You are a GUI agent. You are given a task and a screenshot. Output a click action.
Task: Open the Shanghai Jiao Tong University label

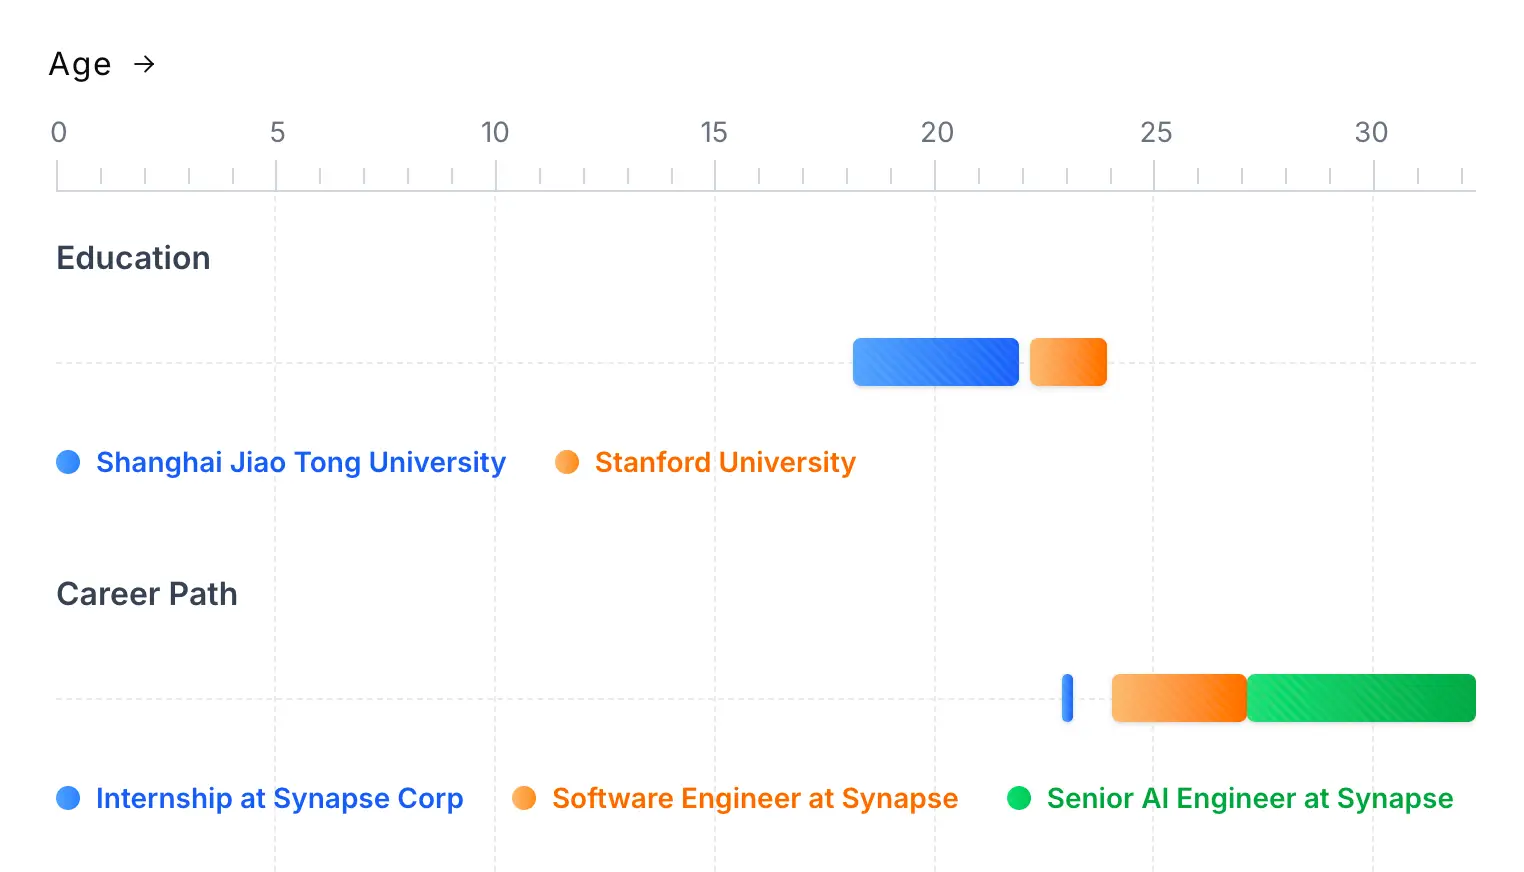pyautogui.click(x=301, y=462)
